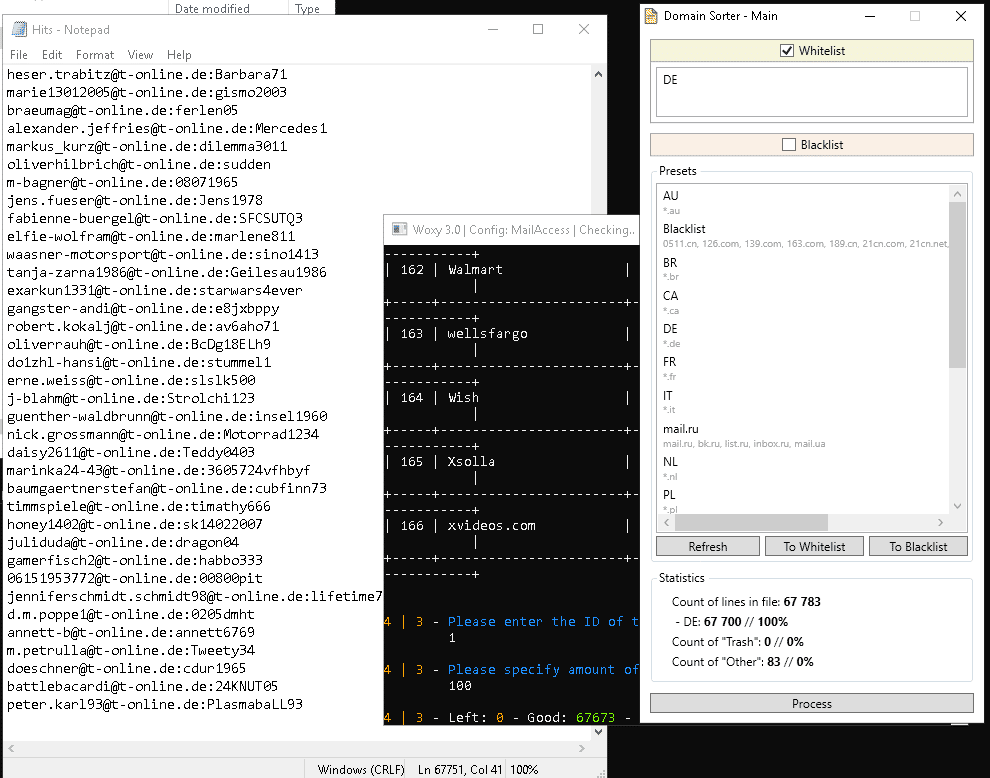Open the Edit menu in Notepad
The height and width of the screenshot is (778, 990).
coord(52,55)
